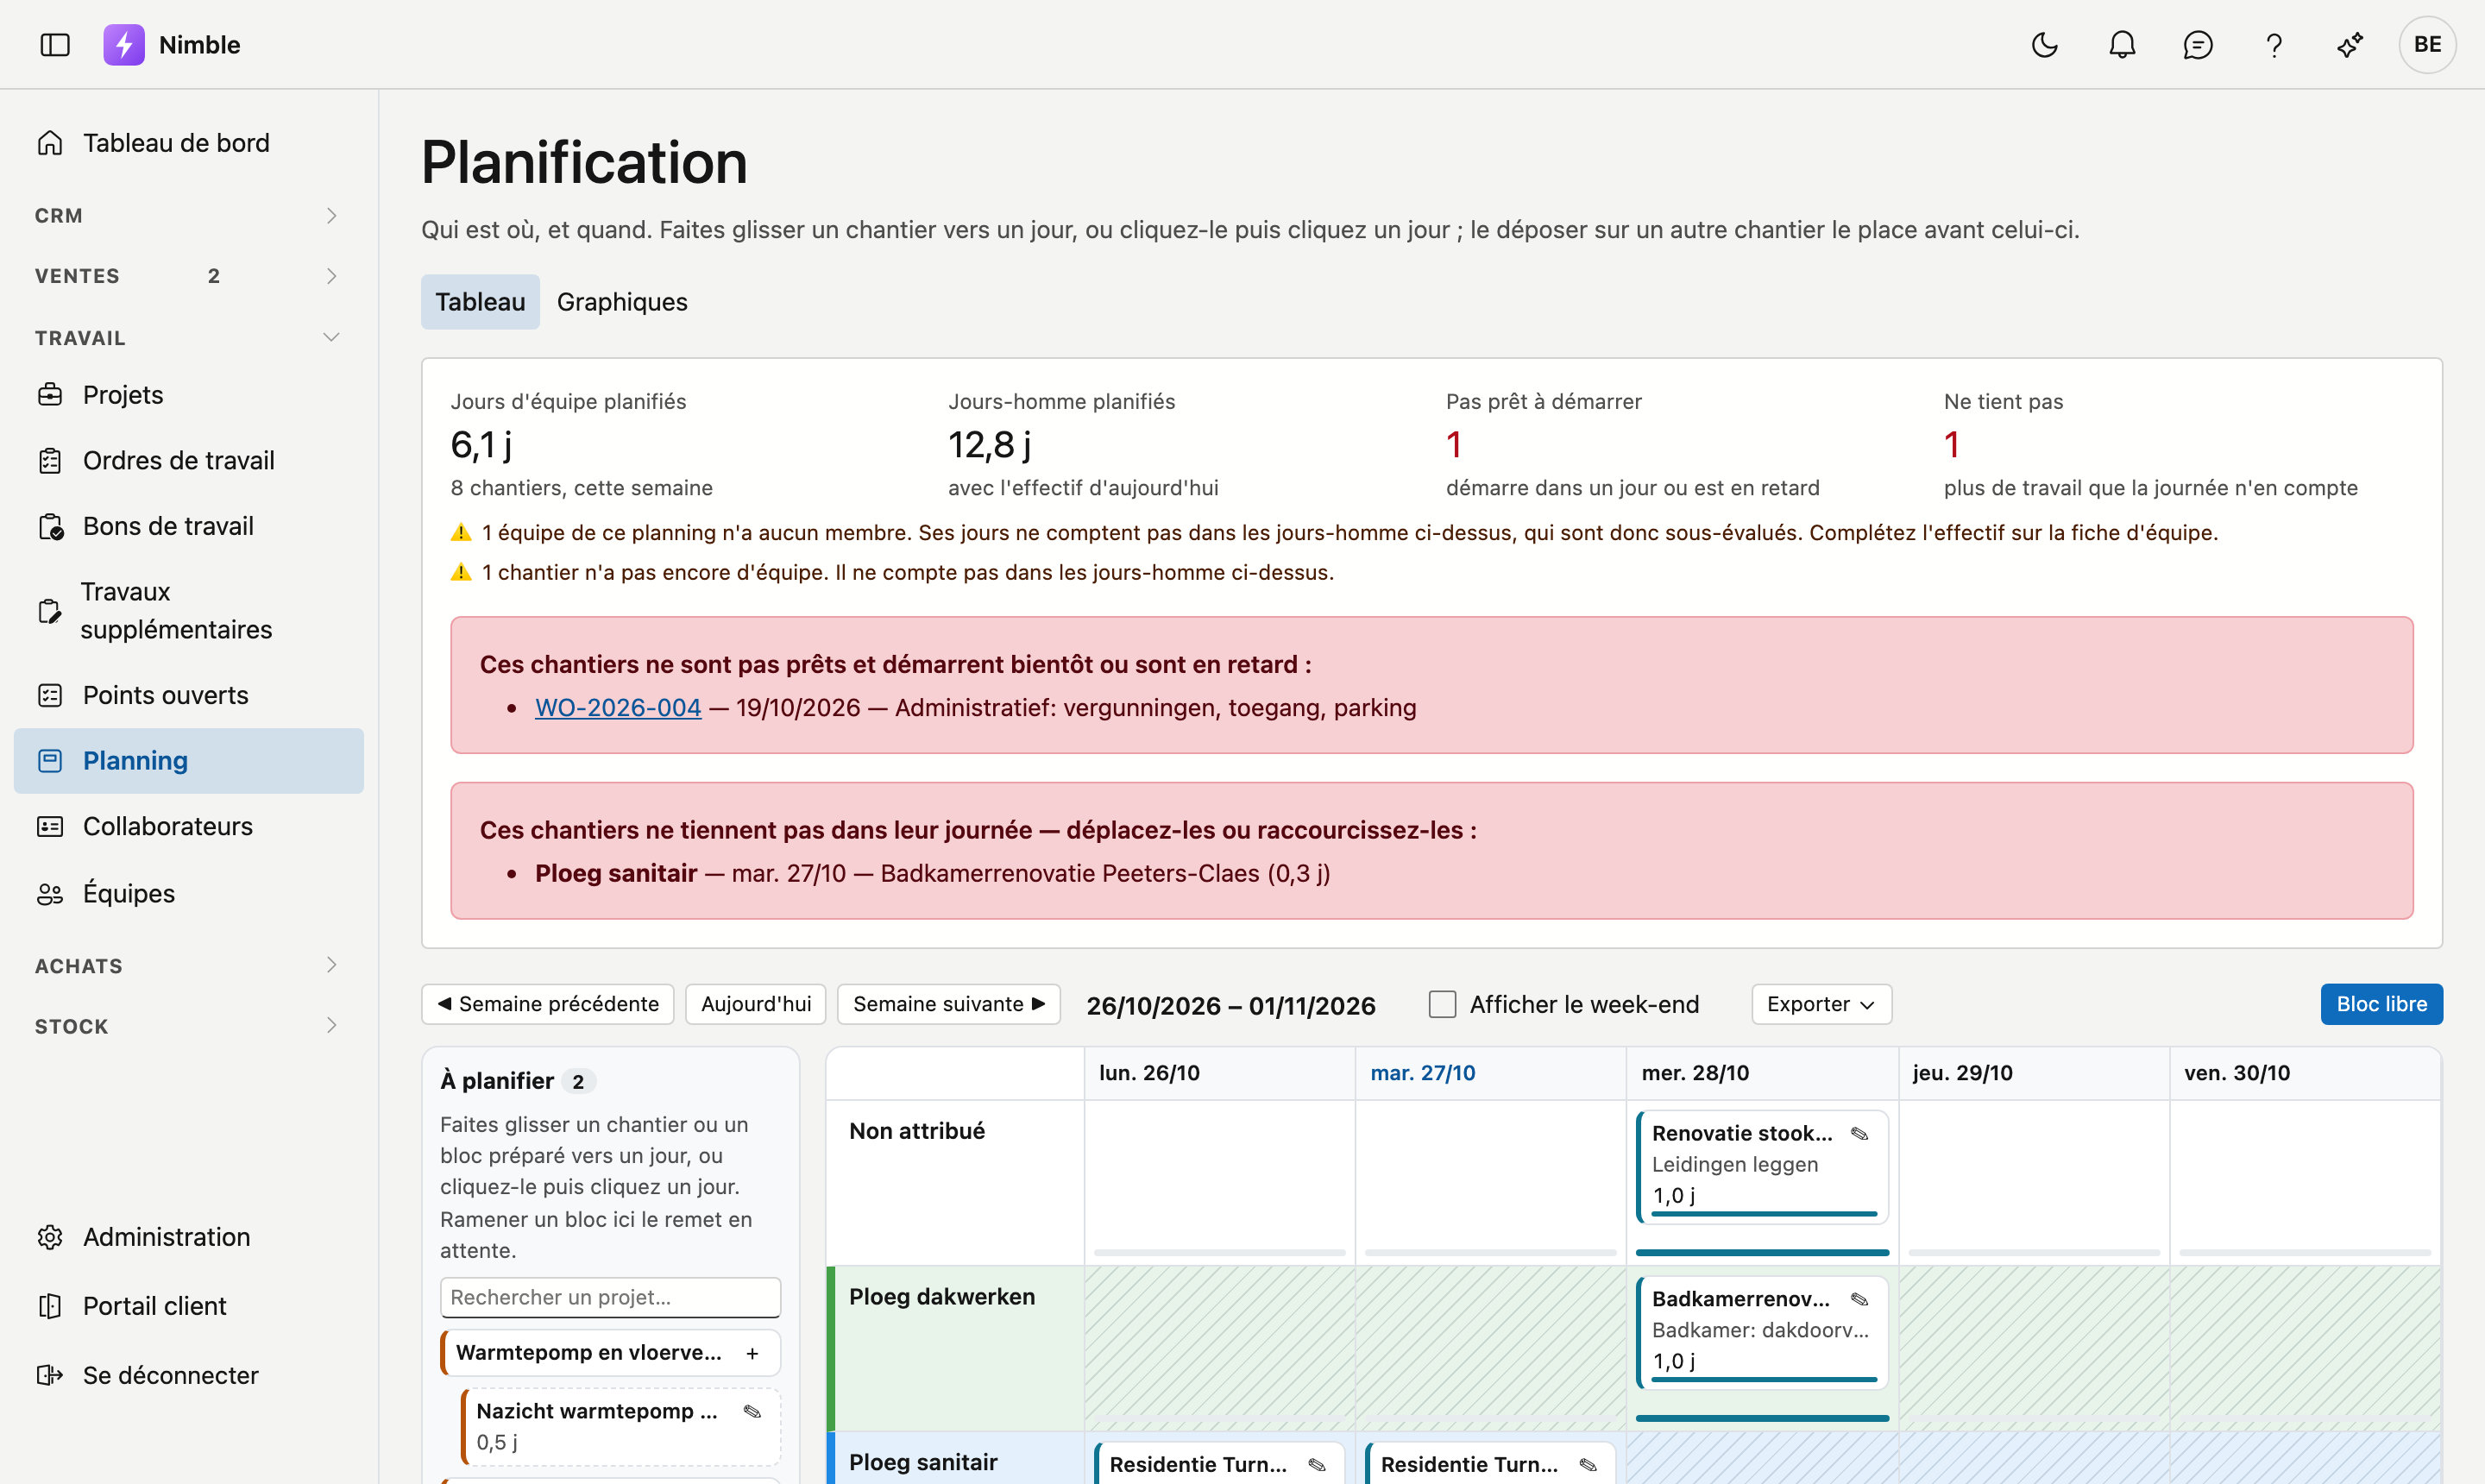
Task: Open Équipes page
Action: pyautogui.click(x=189, y=893)
